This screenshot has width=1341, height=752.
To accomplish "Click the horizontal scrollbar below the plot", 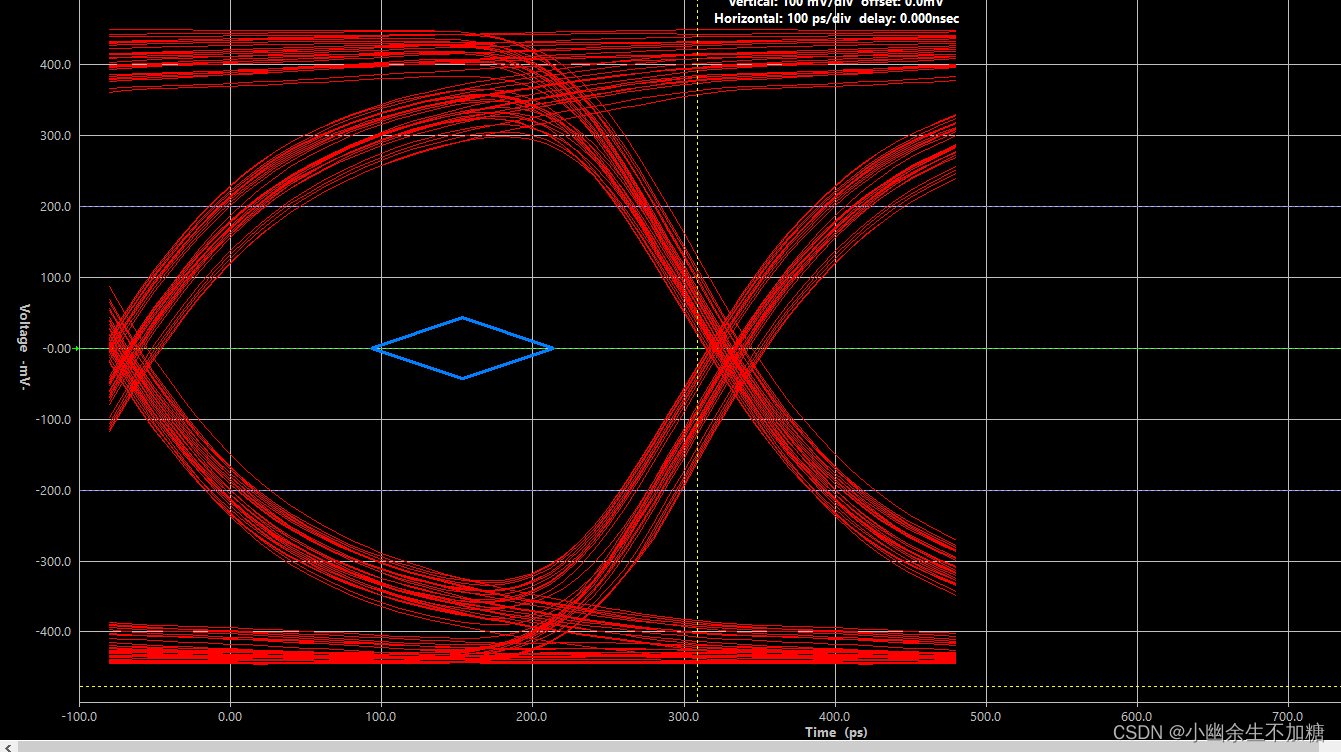I will tap(670, 746).
